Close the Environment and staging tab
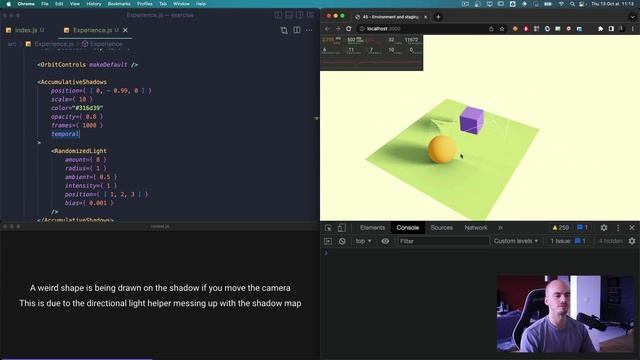Image resolution: width=640 pixels, height=360 pixels. click(x=425, y=17)
